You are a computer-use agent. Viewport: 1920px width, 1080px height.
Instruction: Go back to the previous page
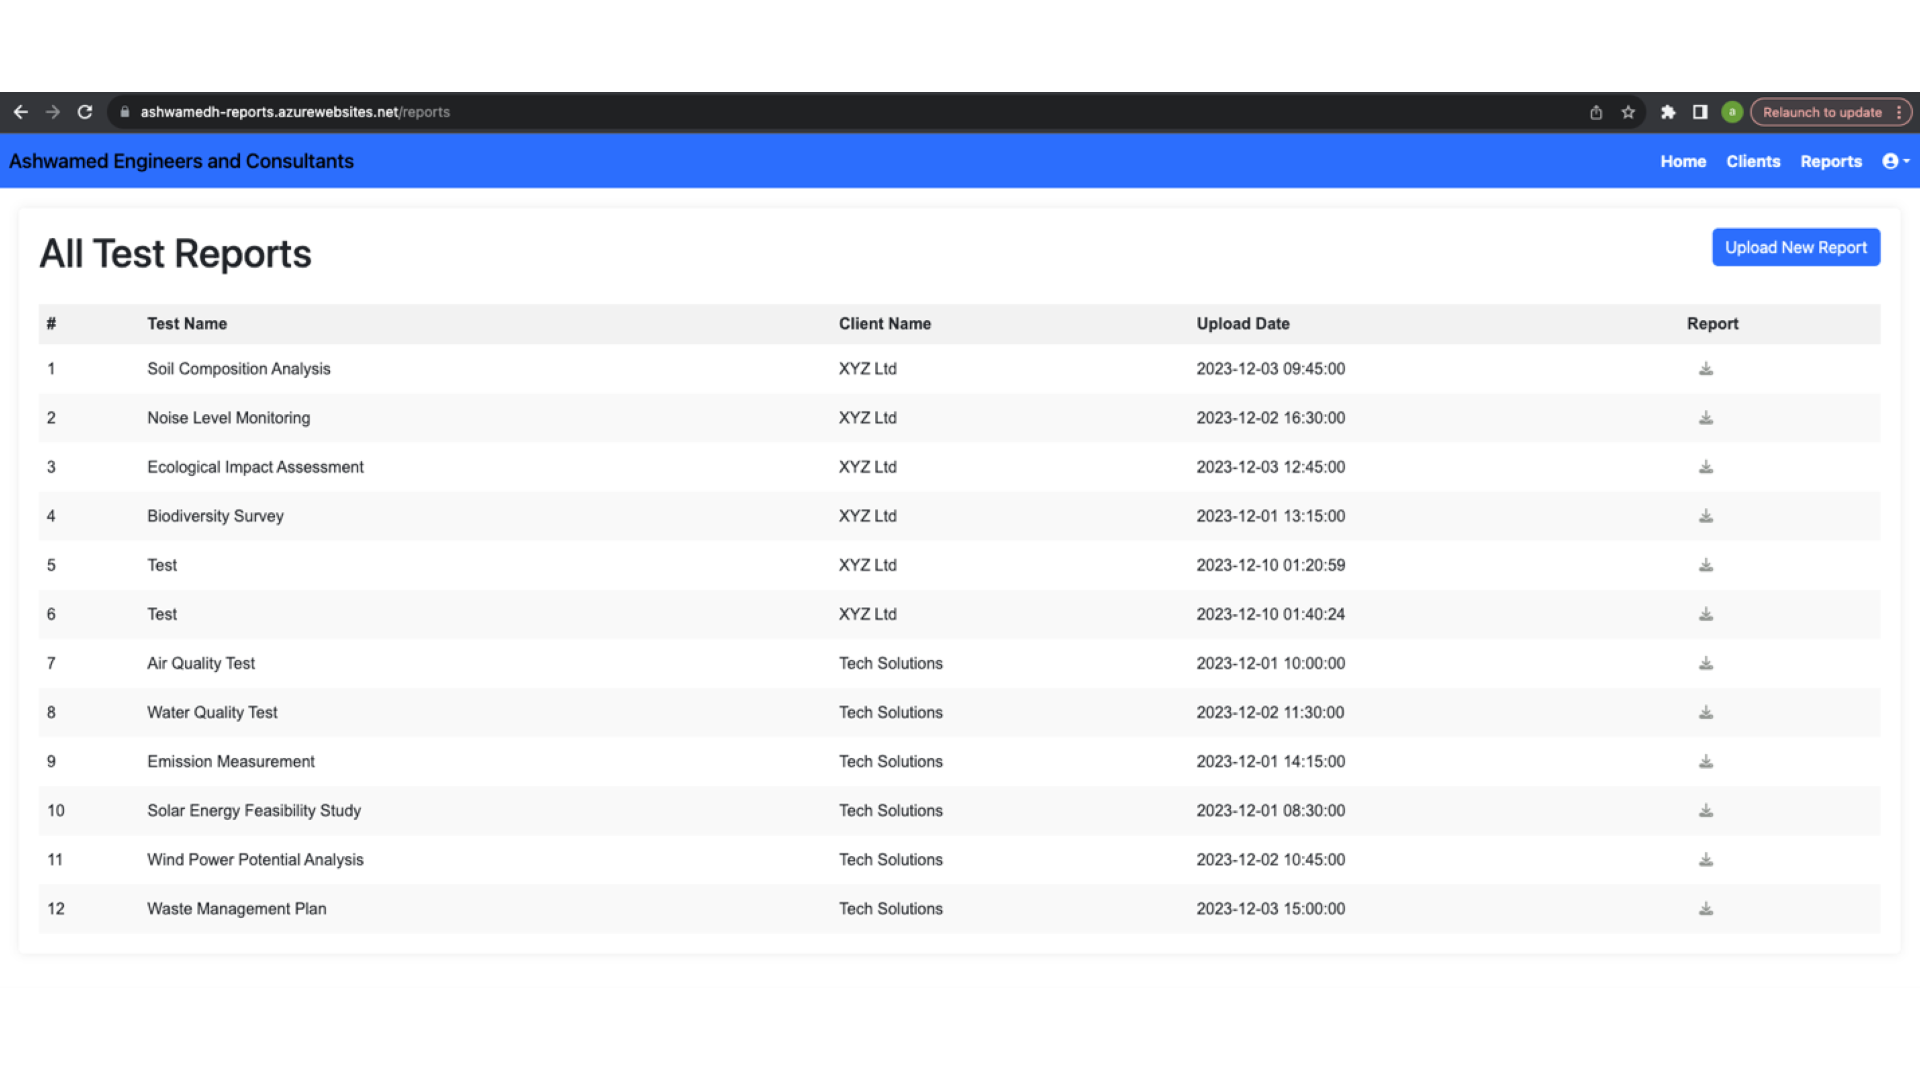tap(21, 112)
